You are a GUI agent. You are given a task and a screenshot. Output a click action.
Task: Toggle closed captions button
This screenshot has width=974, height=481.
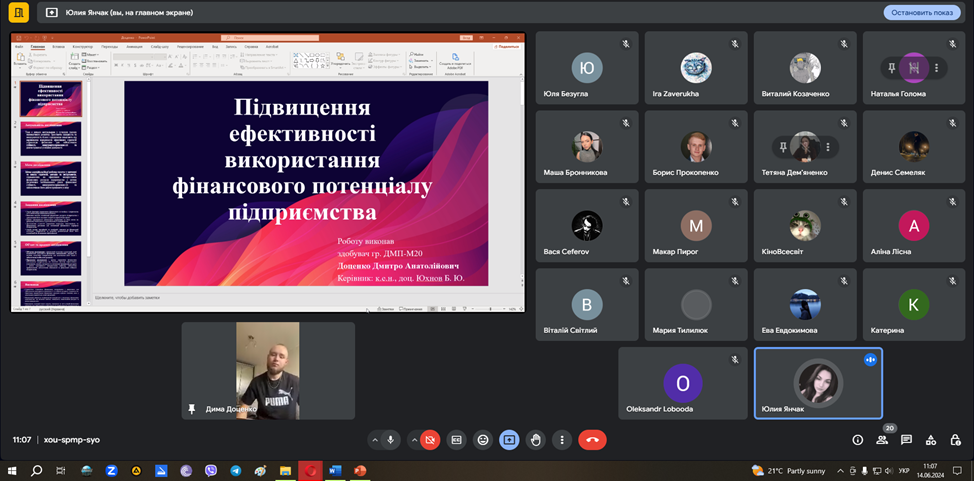click(457, 440)
